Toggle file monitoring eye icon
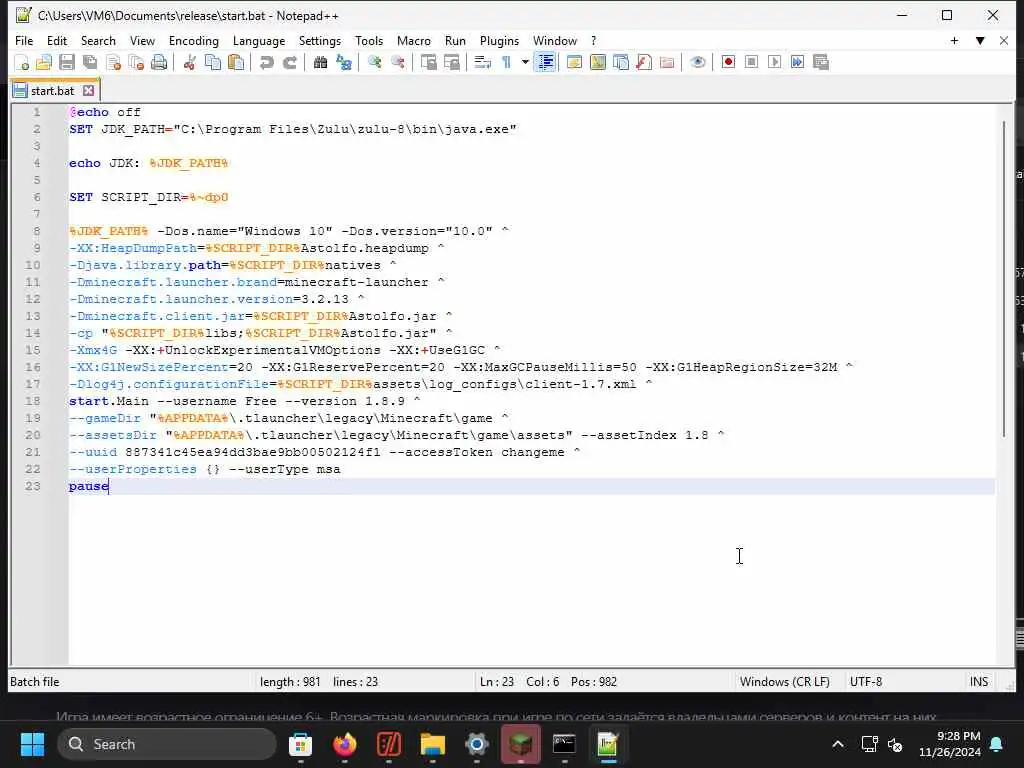The width and height of the screenshot is (1024, 768). pos(697,63)
